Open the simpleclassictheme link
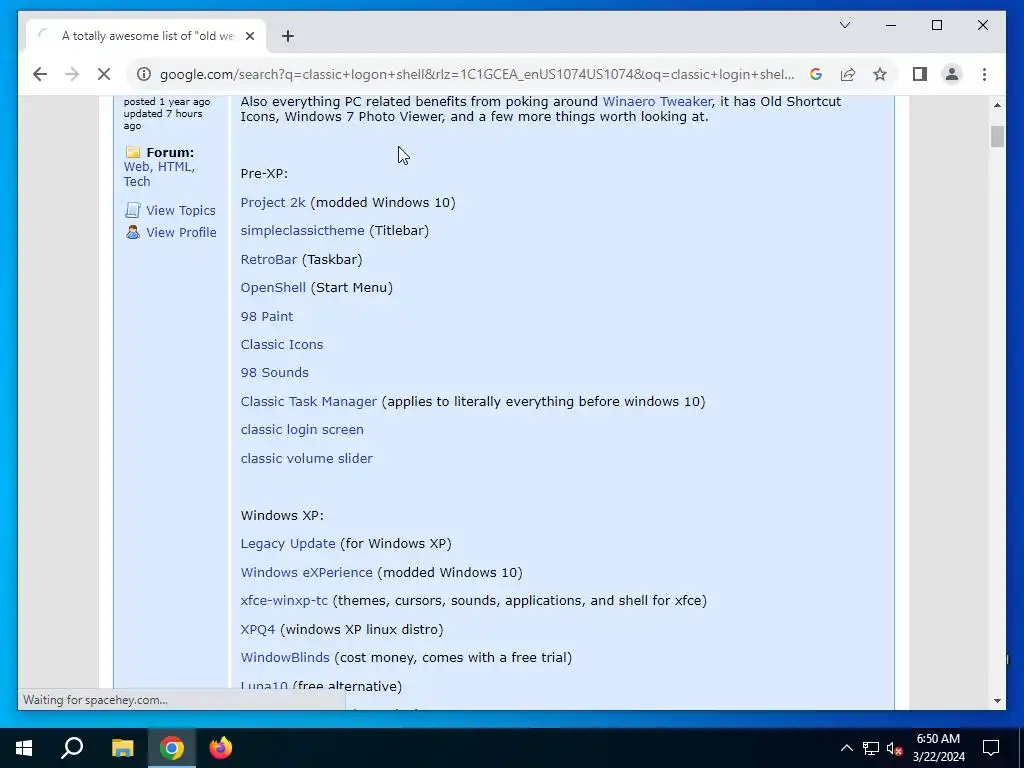The image size is (1024, 768). [302, 231]
